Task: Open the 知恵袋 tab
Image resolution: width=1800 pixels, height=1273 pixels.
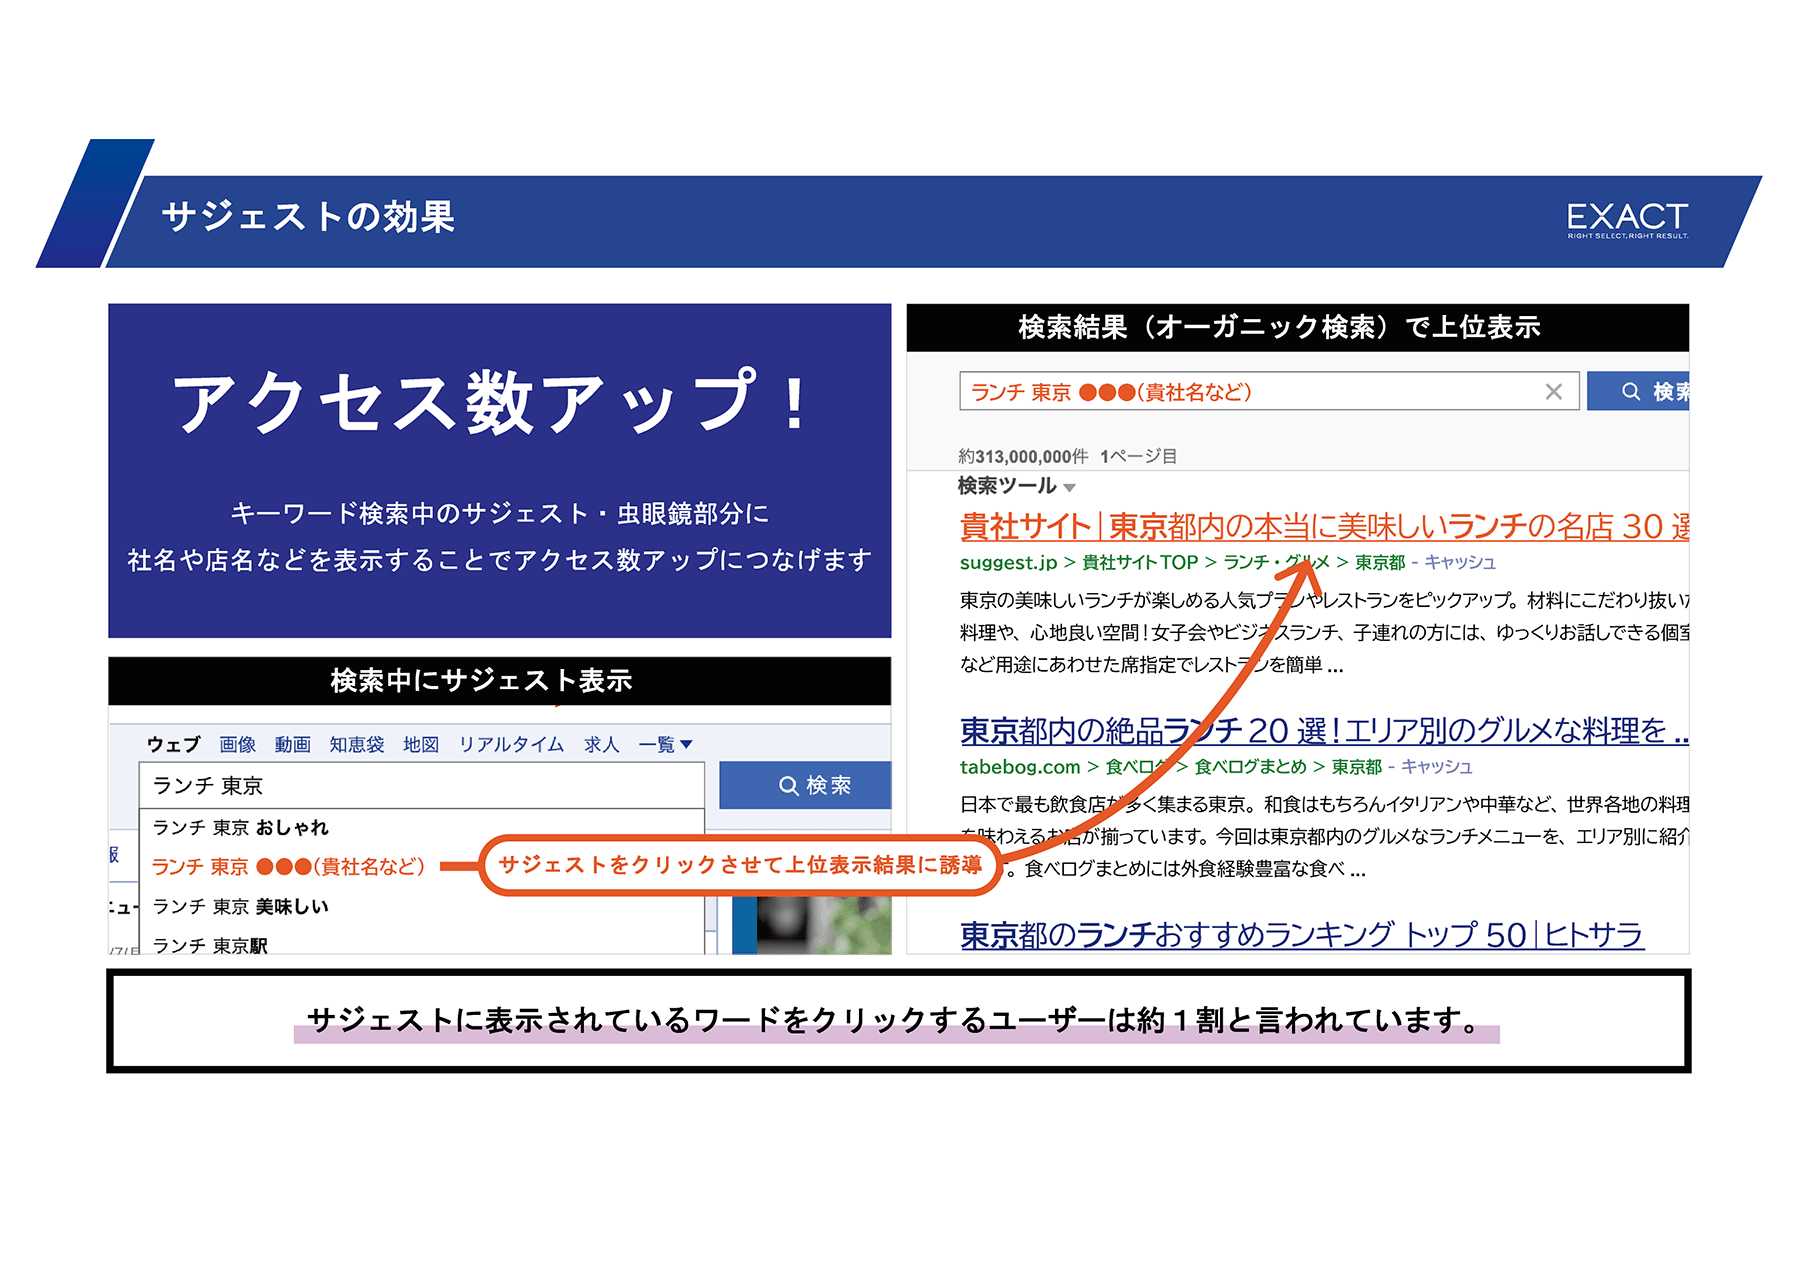Action: tap(357, 744)
